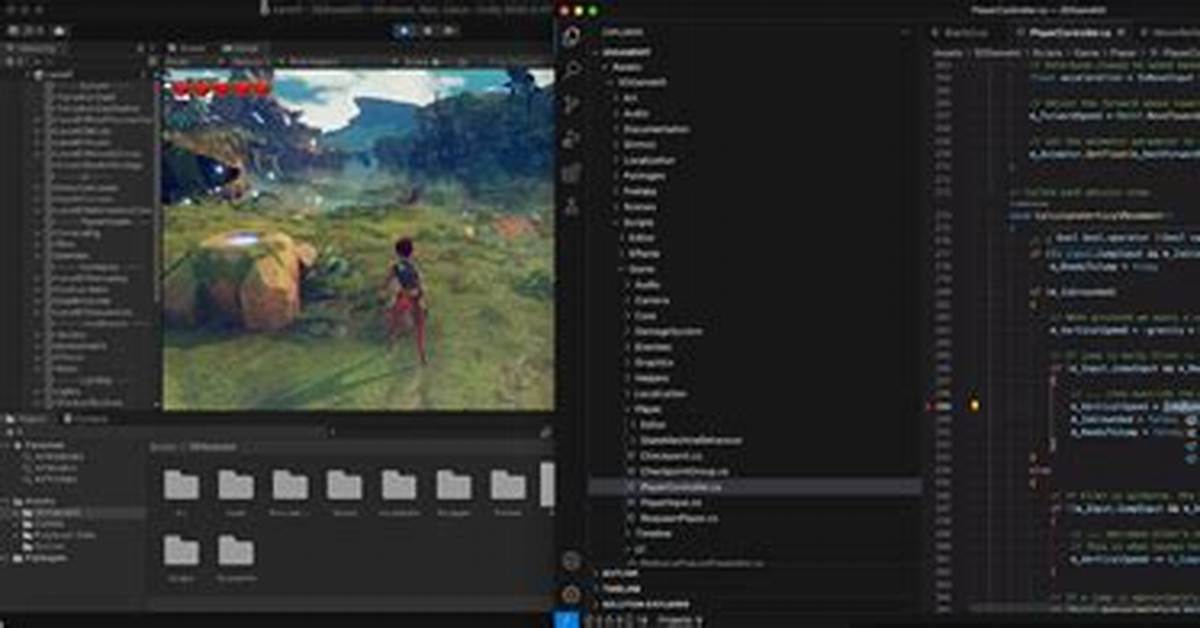
Task: Open the Extensions view in activity bar
Action: pos(571,172)
